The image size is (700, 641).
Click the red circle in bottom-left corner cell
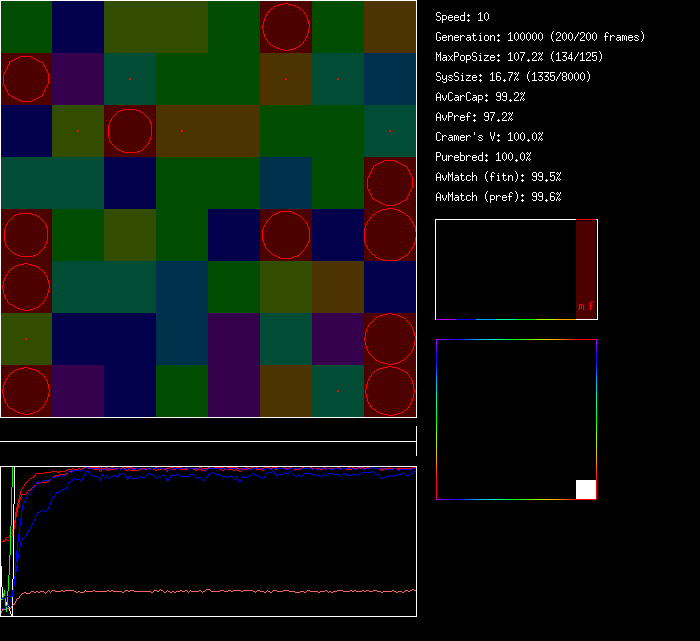point(26,391)
